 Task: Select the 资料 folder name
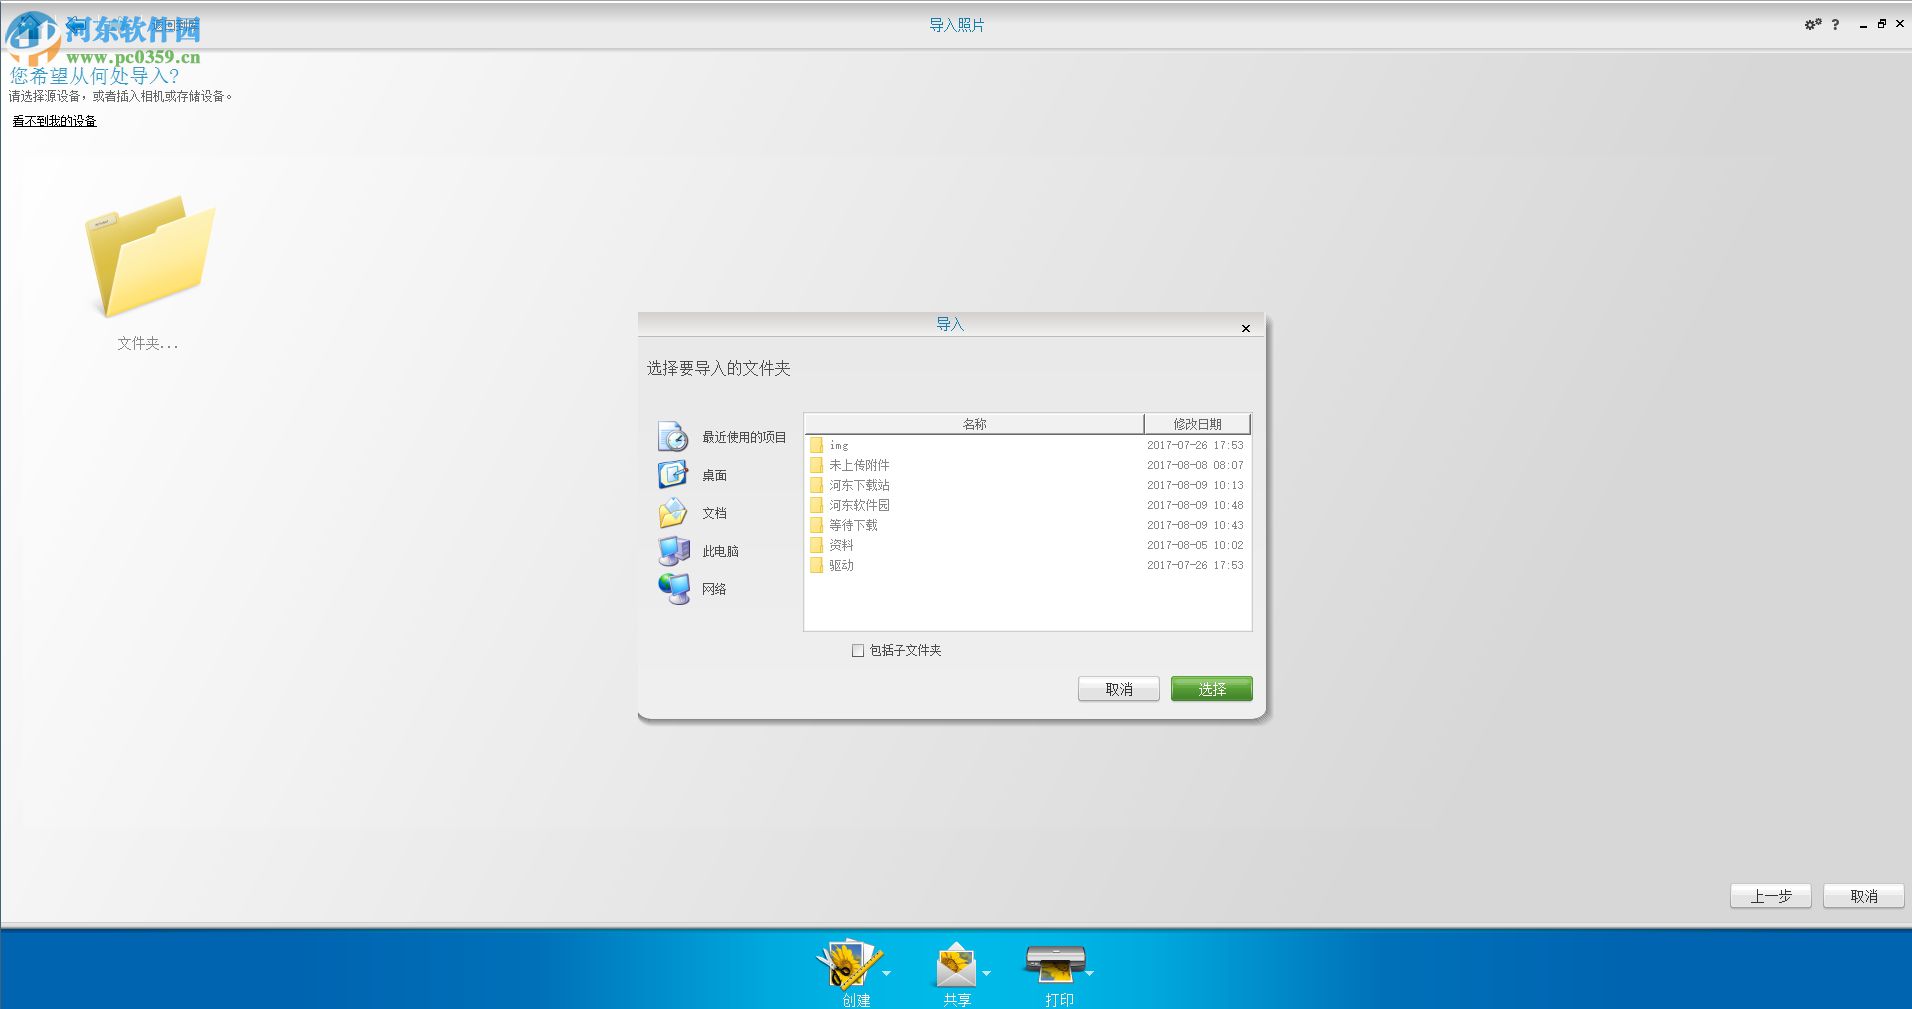(841, 545)
